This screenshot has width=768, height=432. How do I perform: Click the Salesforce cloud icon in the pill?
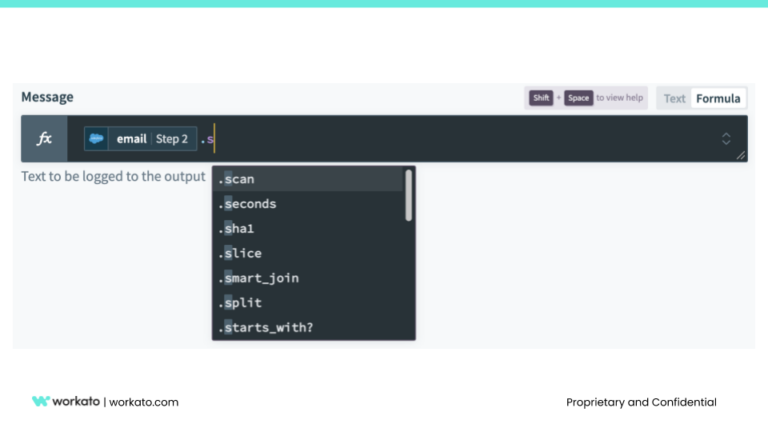(97, 139)
